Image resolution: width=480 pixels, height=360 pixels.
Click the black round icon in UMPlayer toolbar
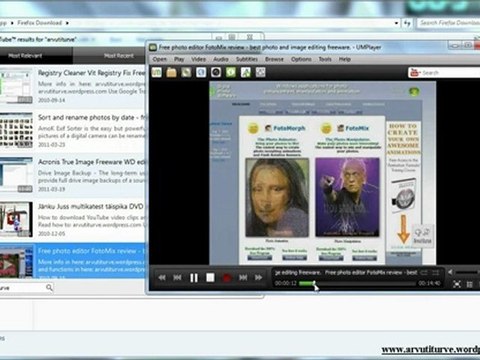[216, 72]
